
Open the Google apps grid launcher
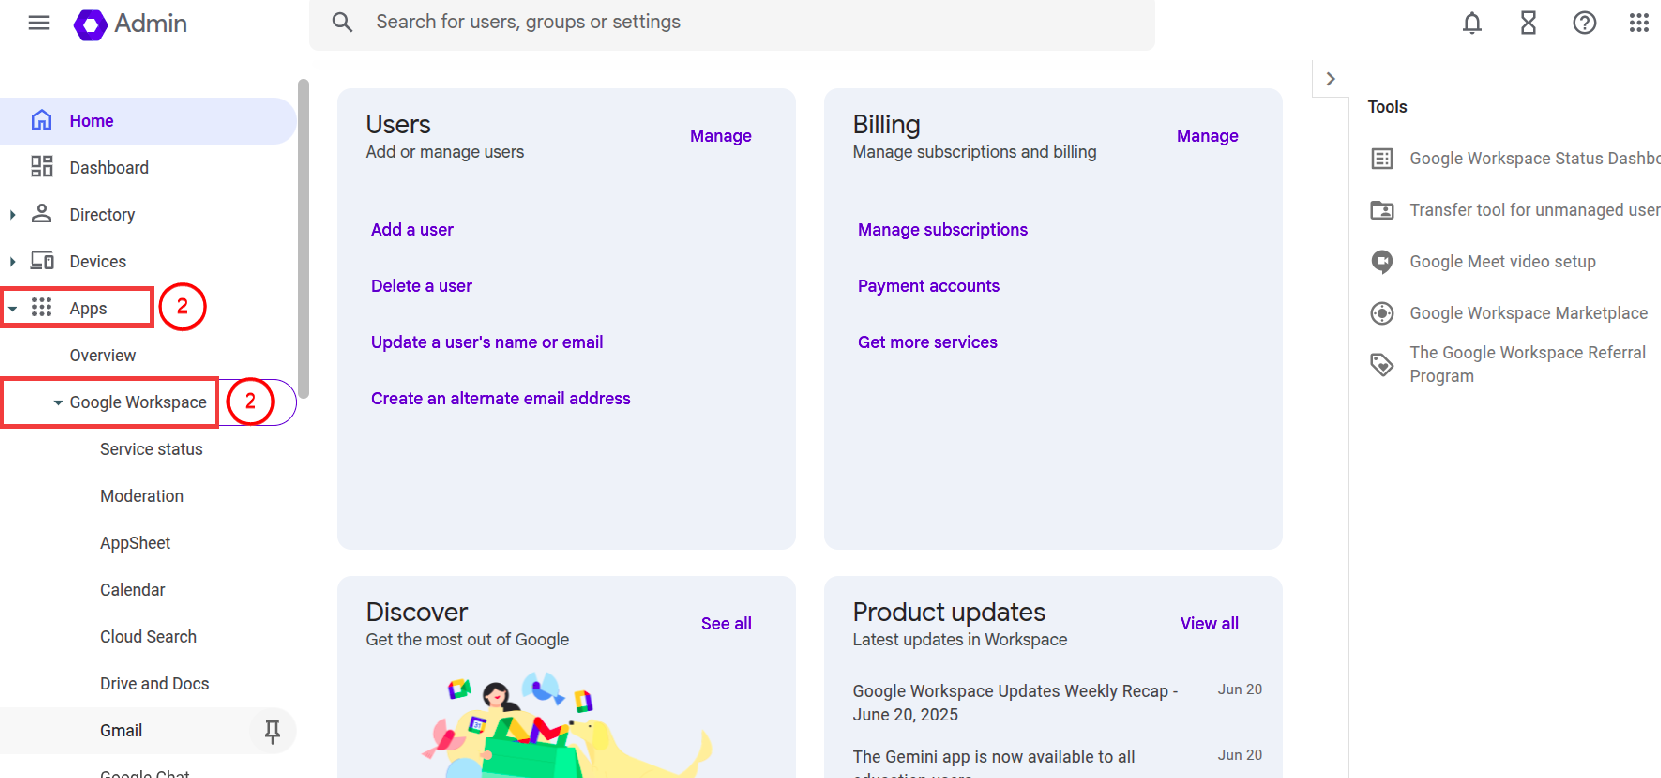tap(1639, 23)
